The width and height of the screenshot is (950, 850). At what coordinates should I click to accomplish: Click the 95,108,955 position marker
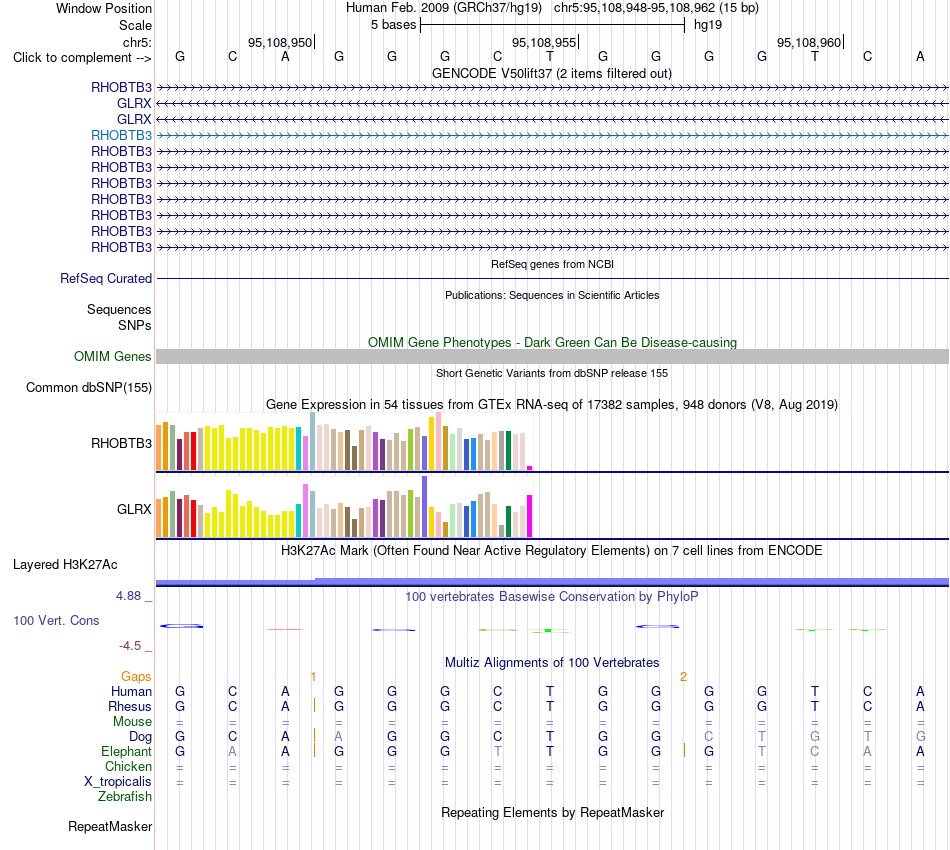(544, 42)
